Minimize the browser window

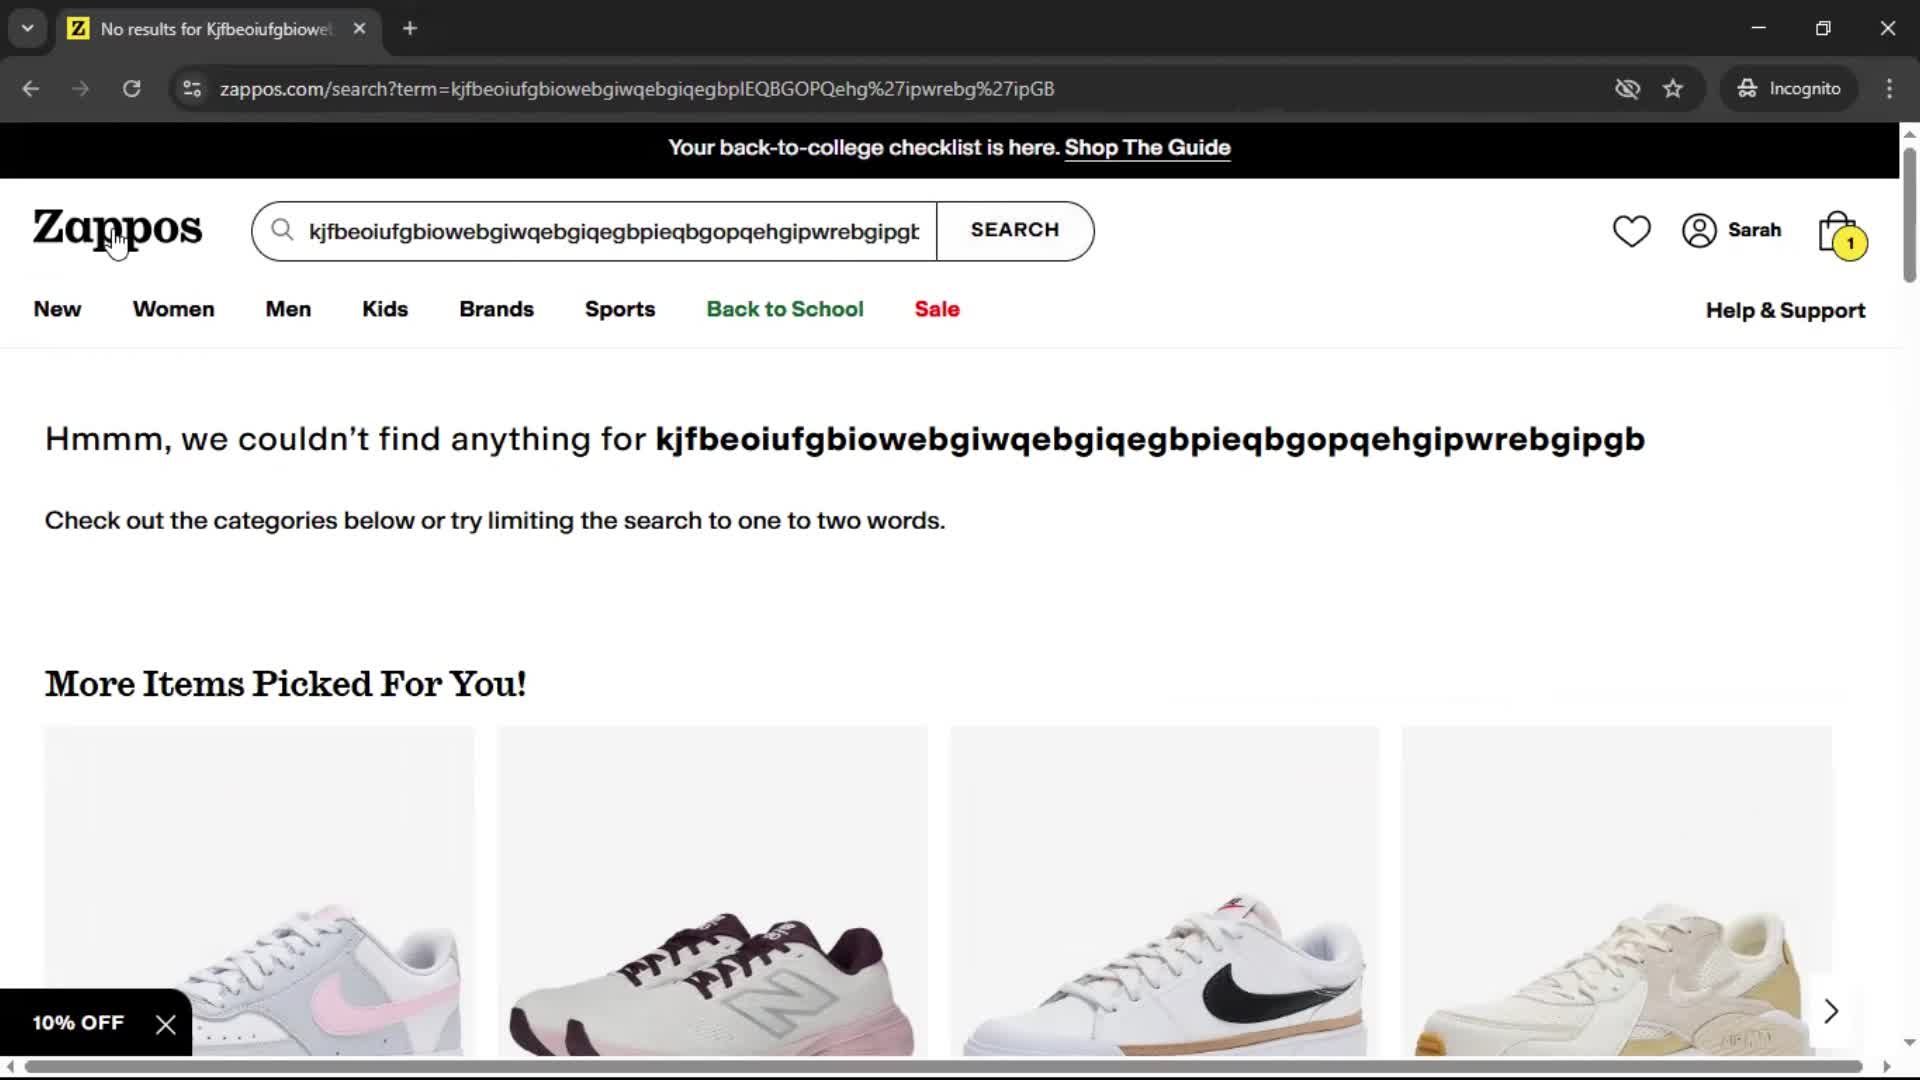[x=1759, y=29]
